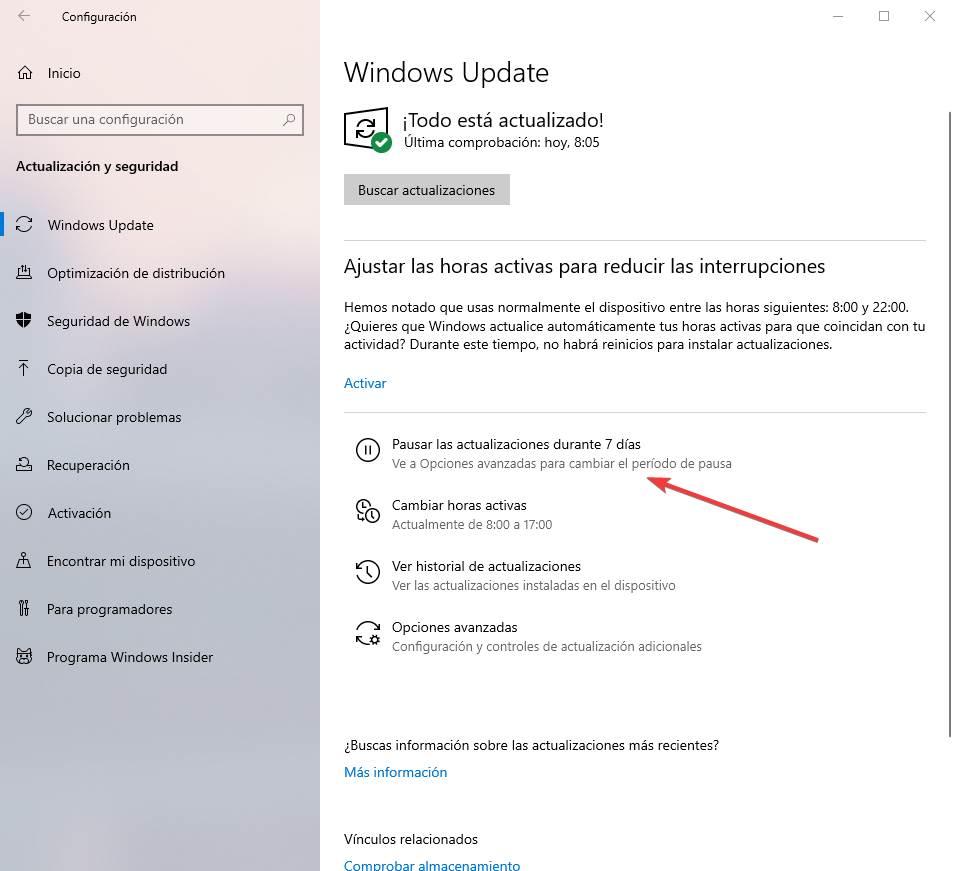This screenshot has width=953, height=871.
Task: Open the Más información link
Action: pos(396,772)
